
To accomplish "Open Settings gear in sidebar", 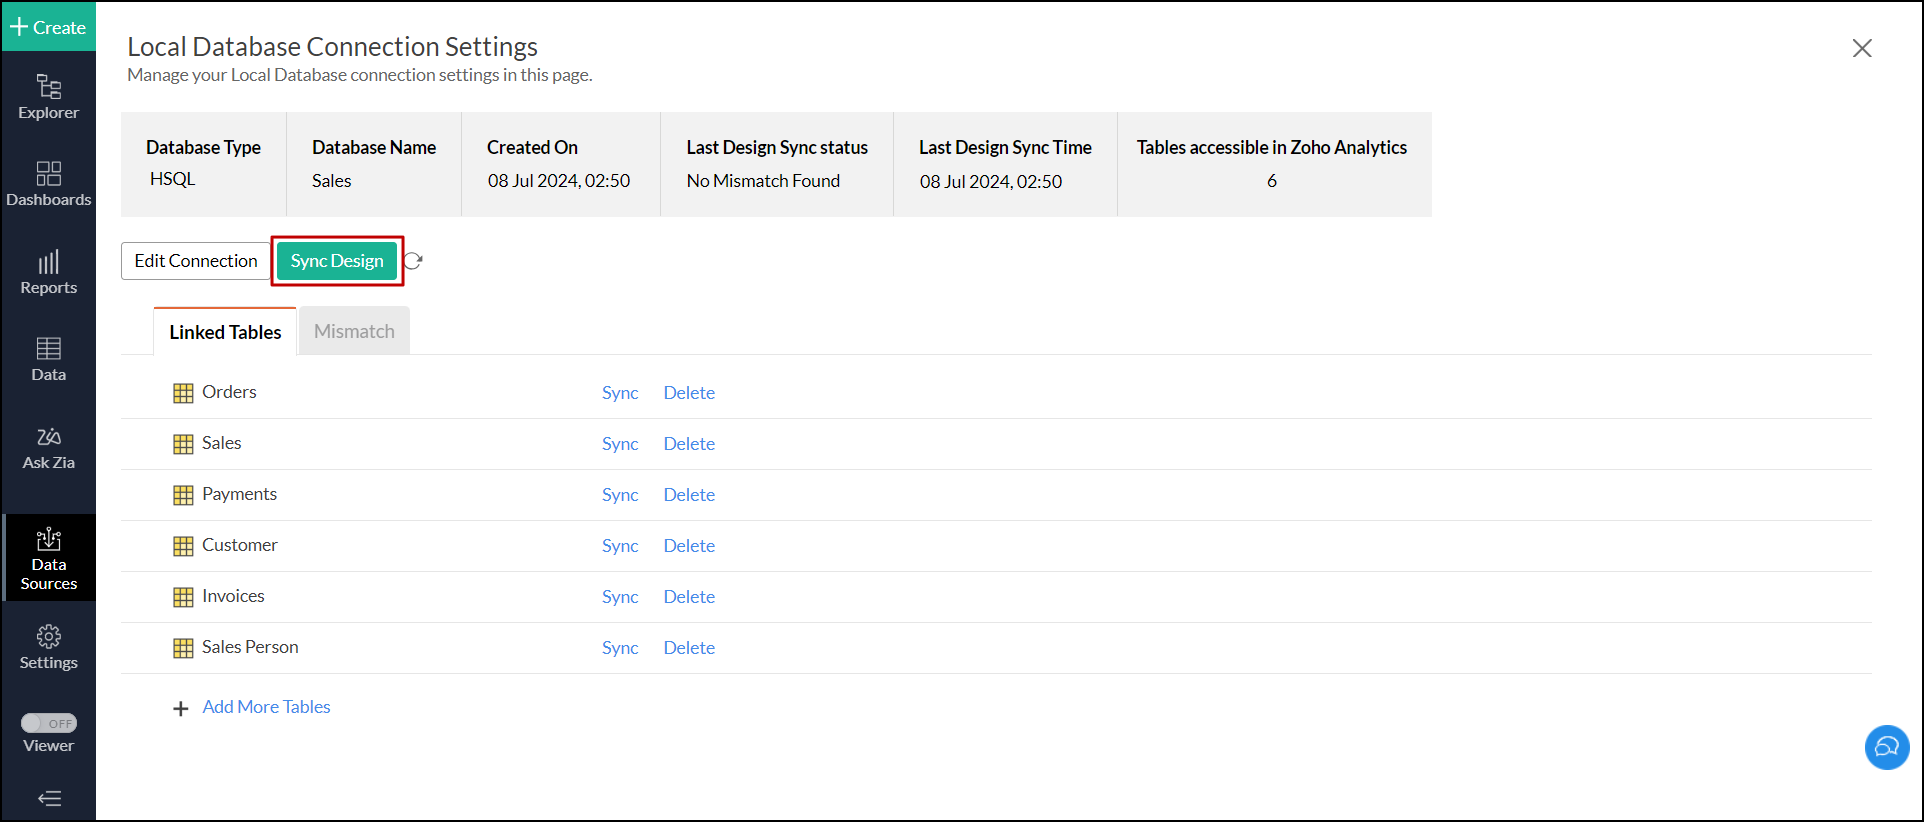I will (x=48, y=647).
